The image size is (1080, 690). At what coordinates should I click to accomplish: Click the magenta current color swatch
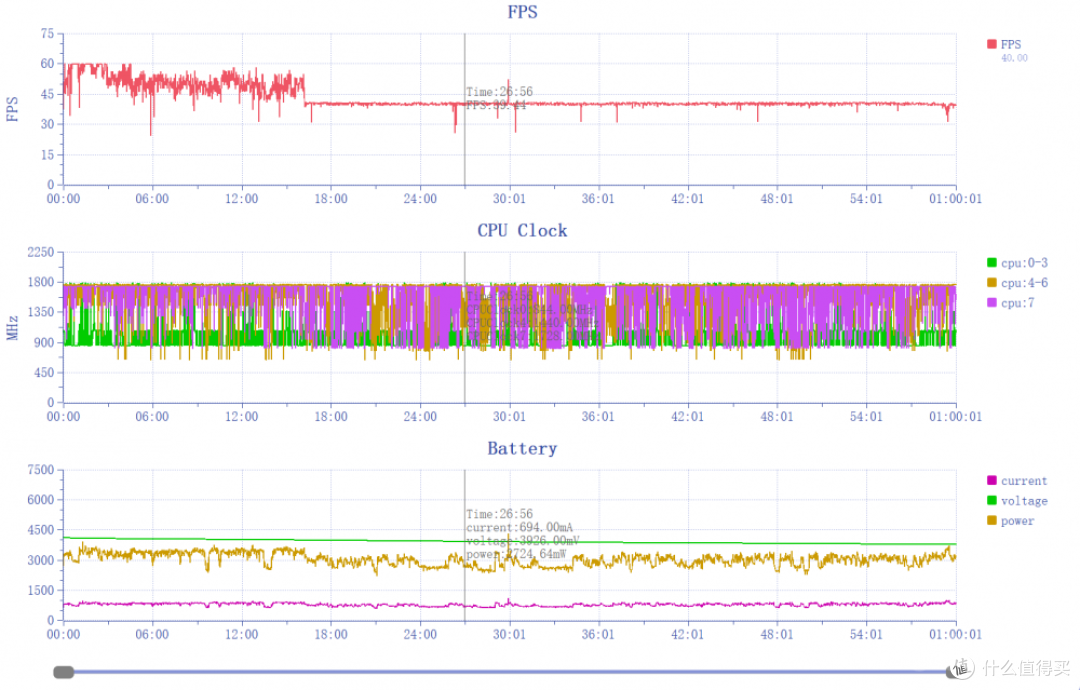point(992,480)
